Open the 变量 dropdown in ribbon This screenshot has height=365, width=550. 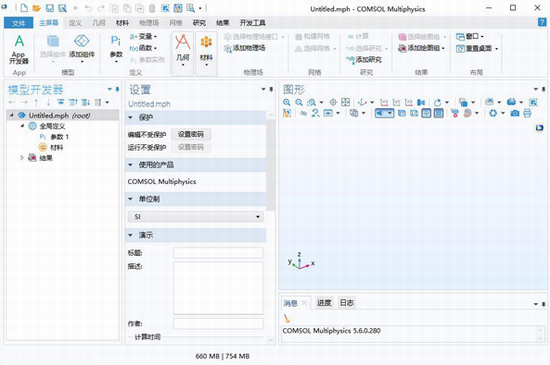click(143, 36)
